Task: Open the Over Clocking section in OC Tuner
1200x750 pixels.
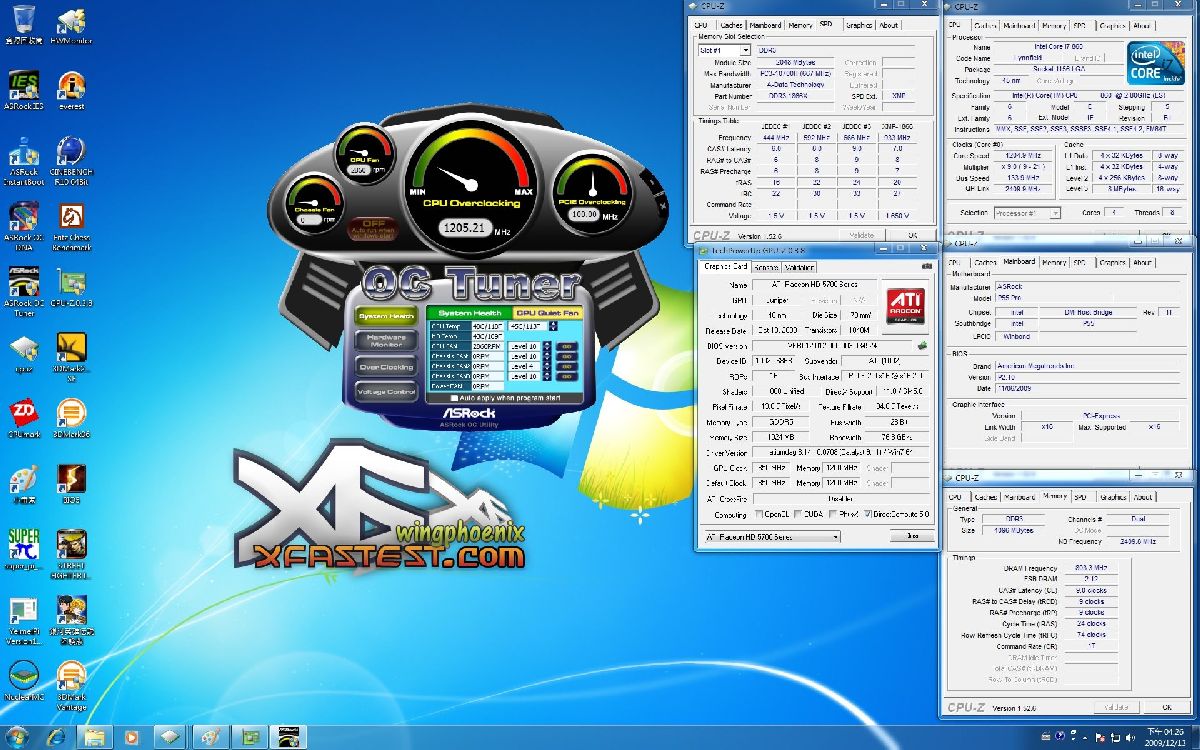Action: coord(387,367)
